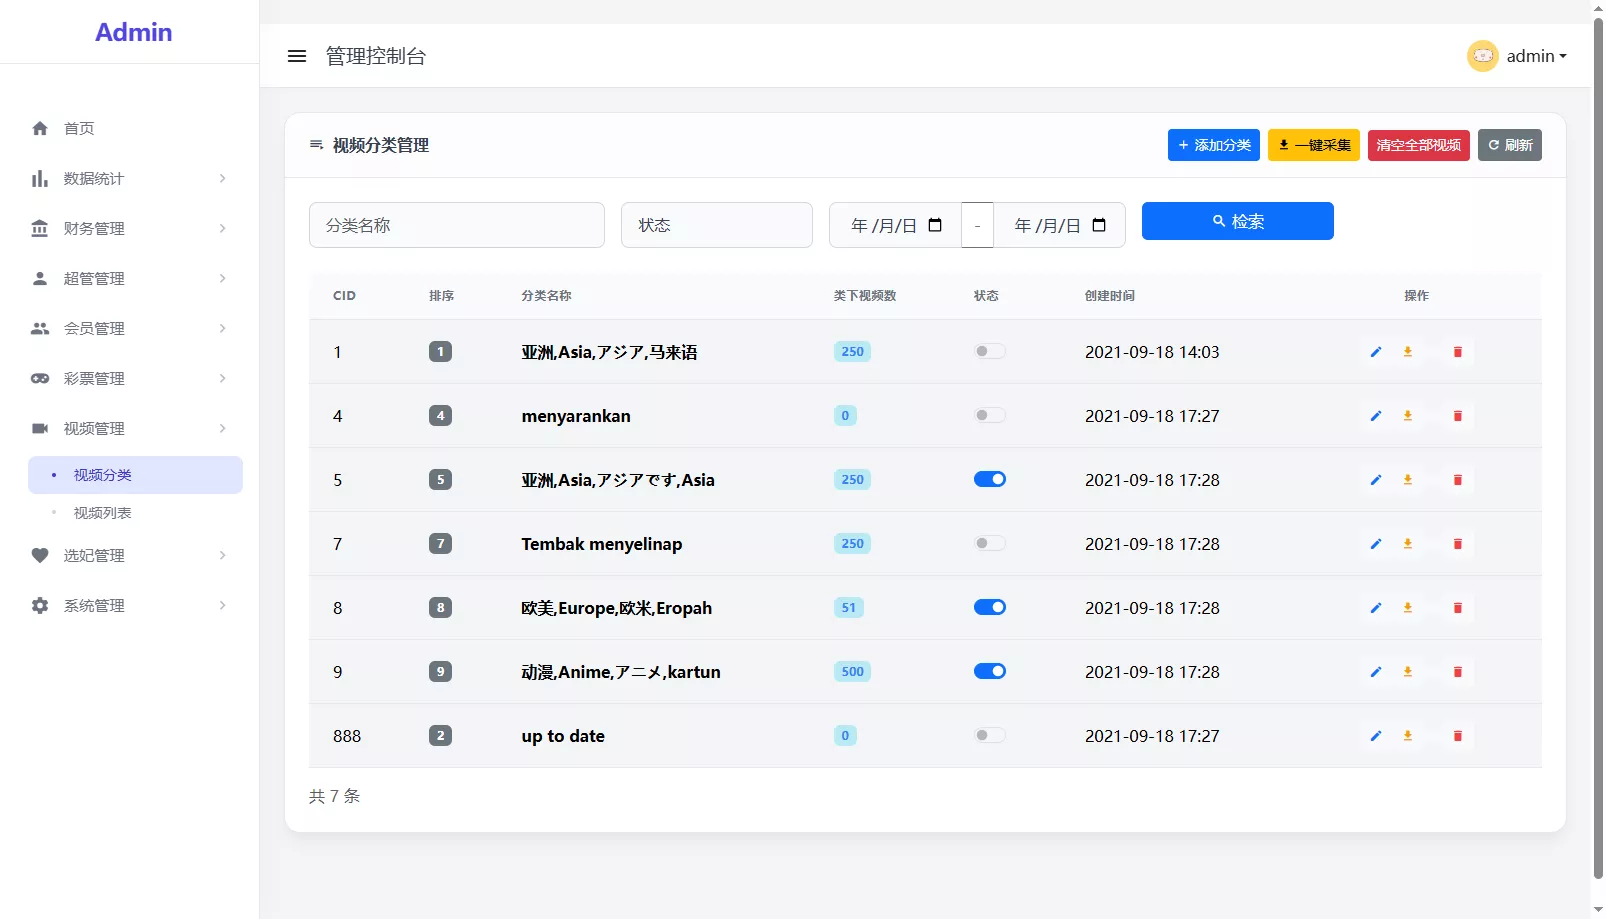Click the collect icon for Tembak menyelinap

(1407, 544)
